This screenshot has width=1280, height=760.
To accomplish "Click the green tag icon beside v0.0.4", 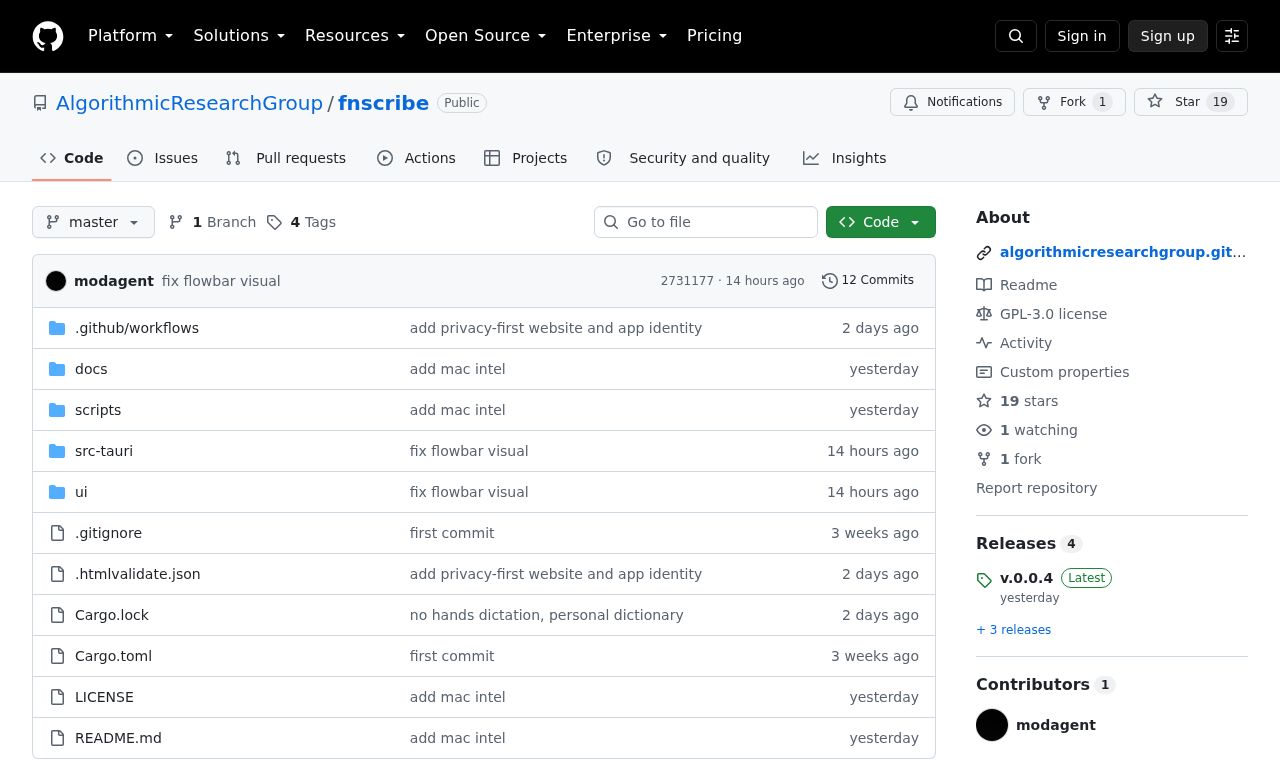I will tap(984, 580).
